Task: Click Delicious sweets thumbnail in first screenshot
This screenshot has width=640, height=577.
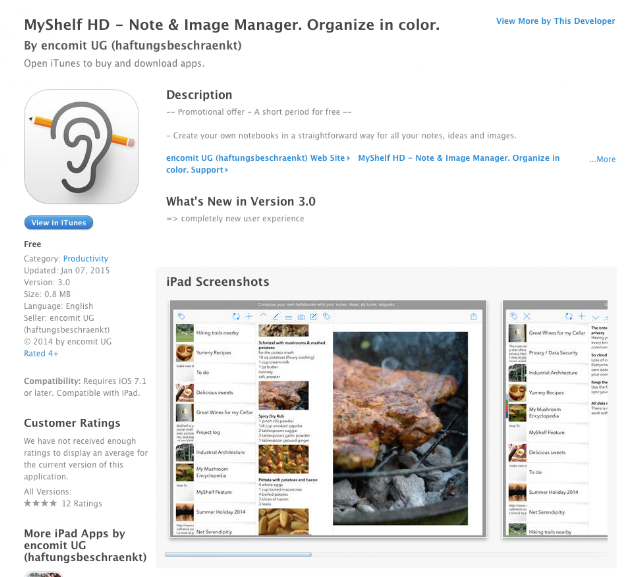Action: pos(184,393)
